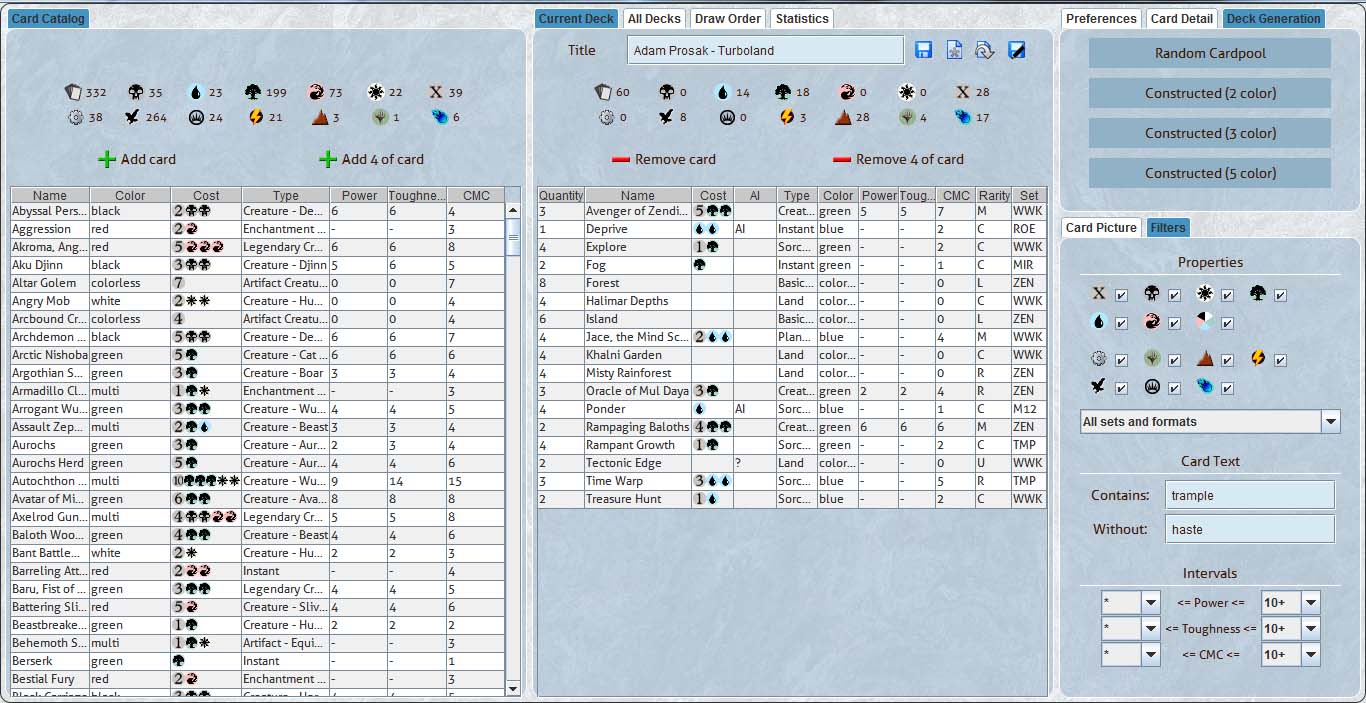
Task: Expand the CMC minimum value dropdown
Action: pos(1150,656)
